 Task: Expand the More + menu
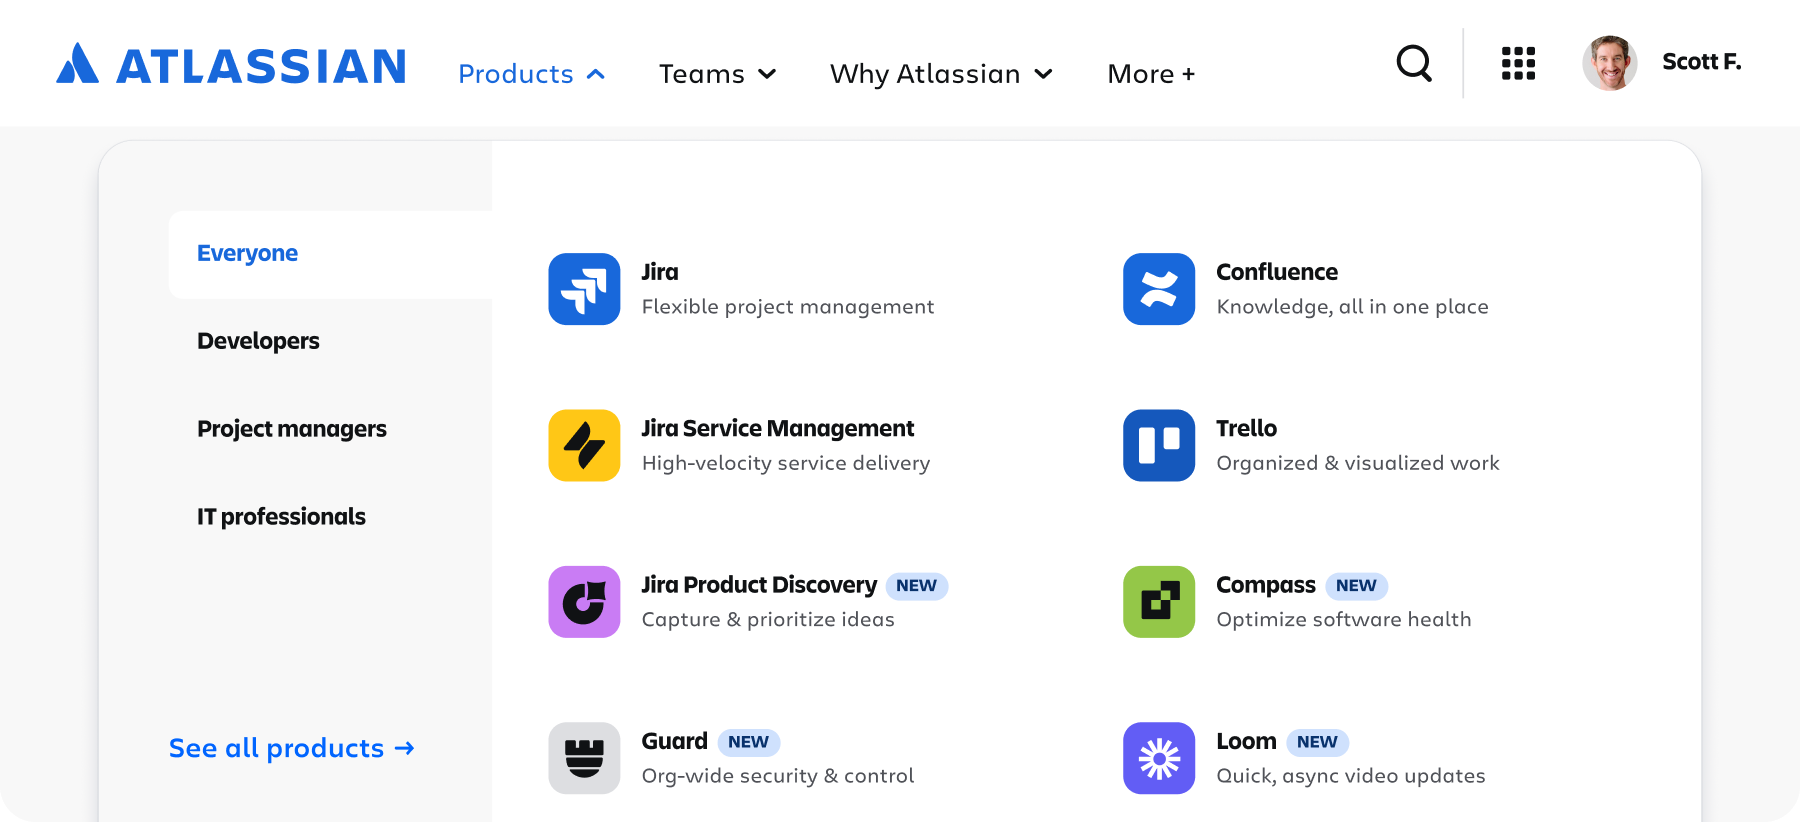click(x=1151, y=74)
